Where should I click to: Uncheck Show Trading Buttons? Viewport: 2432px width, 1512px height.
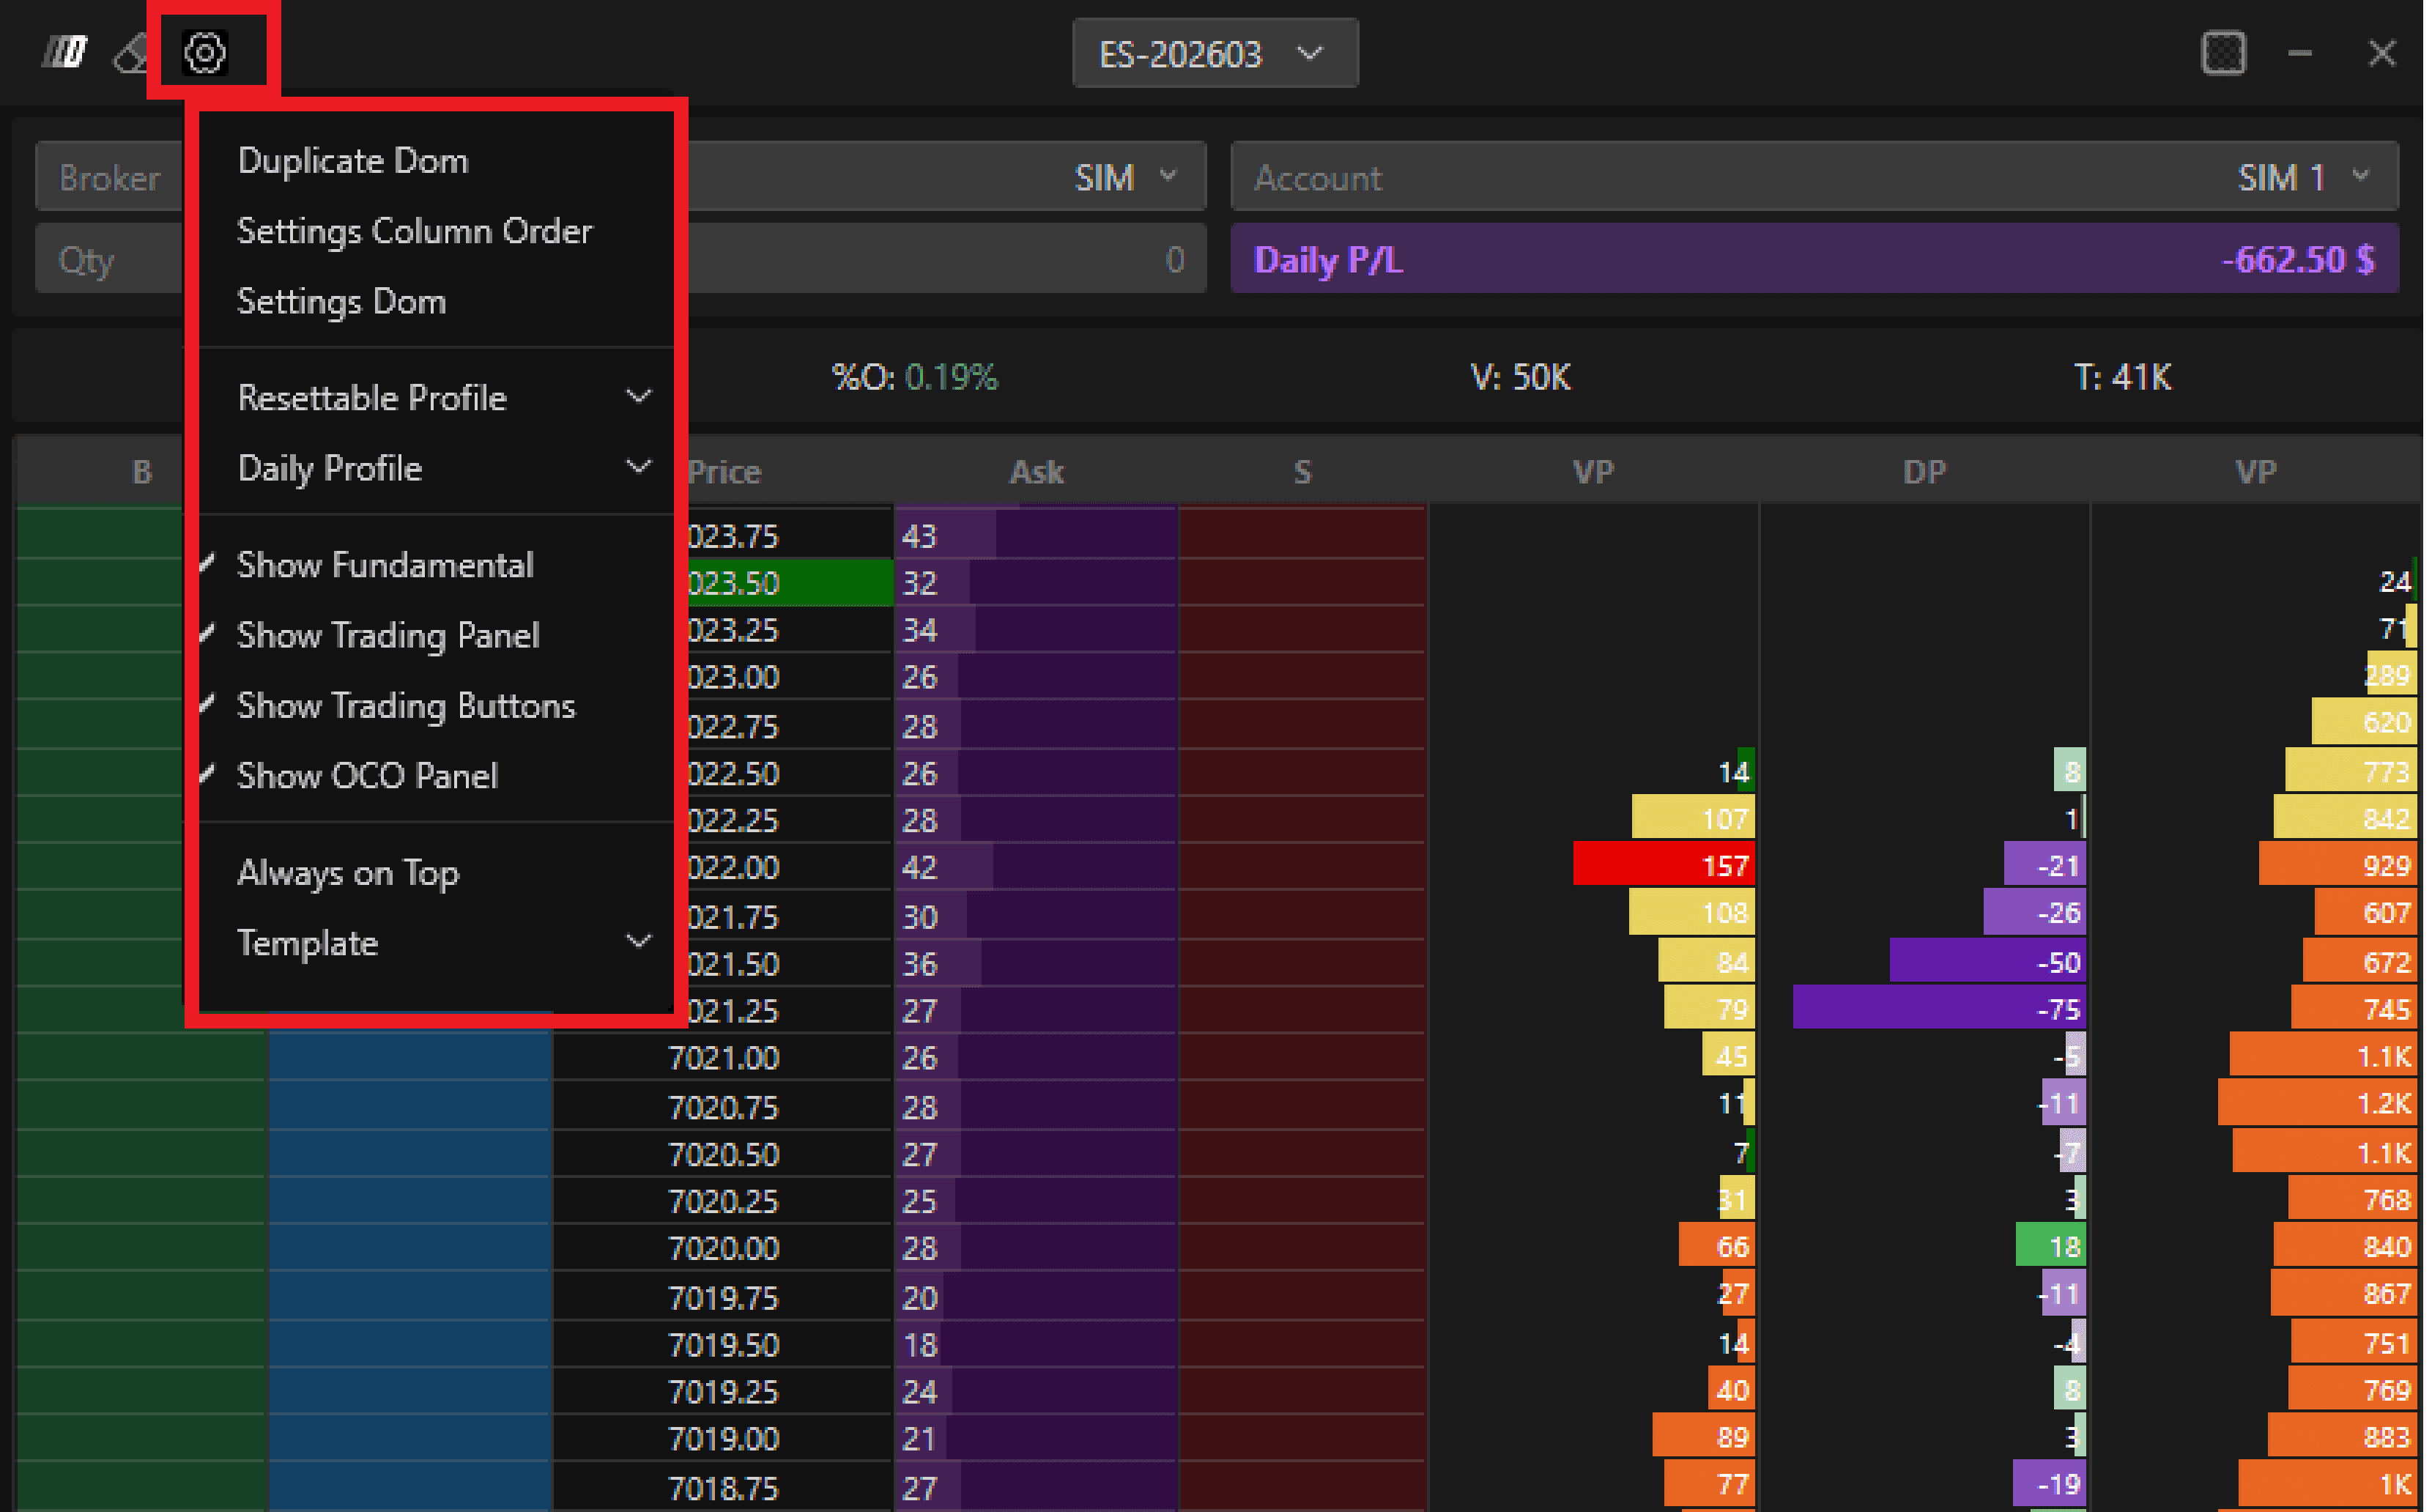(x=405, y=706)
